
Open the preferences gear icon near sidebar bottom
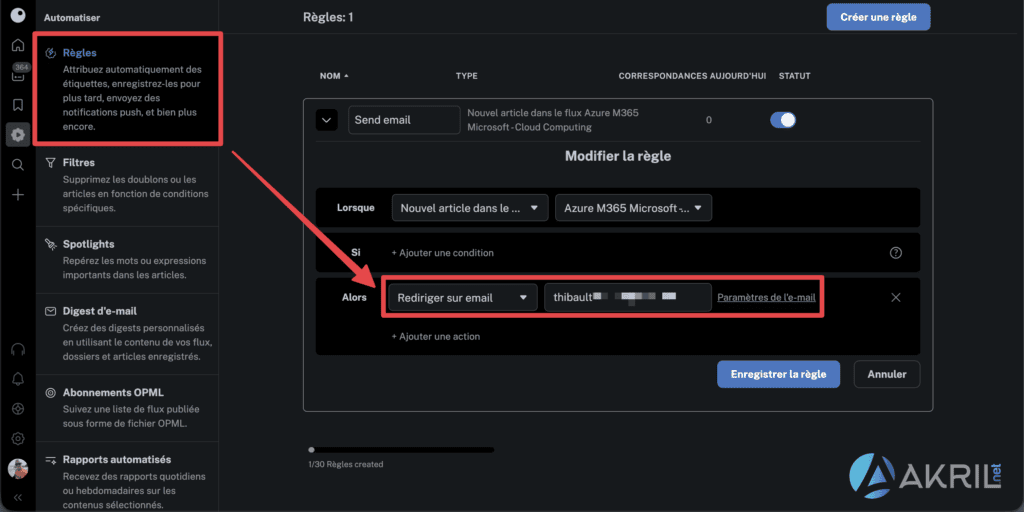[18, 438]
